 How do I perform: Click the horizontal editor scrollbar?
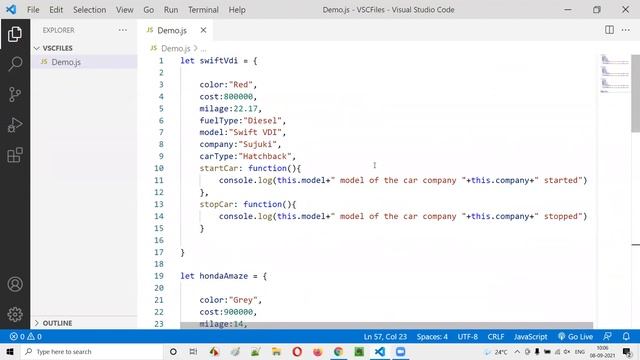tap(387, 325)
